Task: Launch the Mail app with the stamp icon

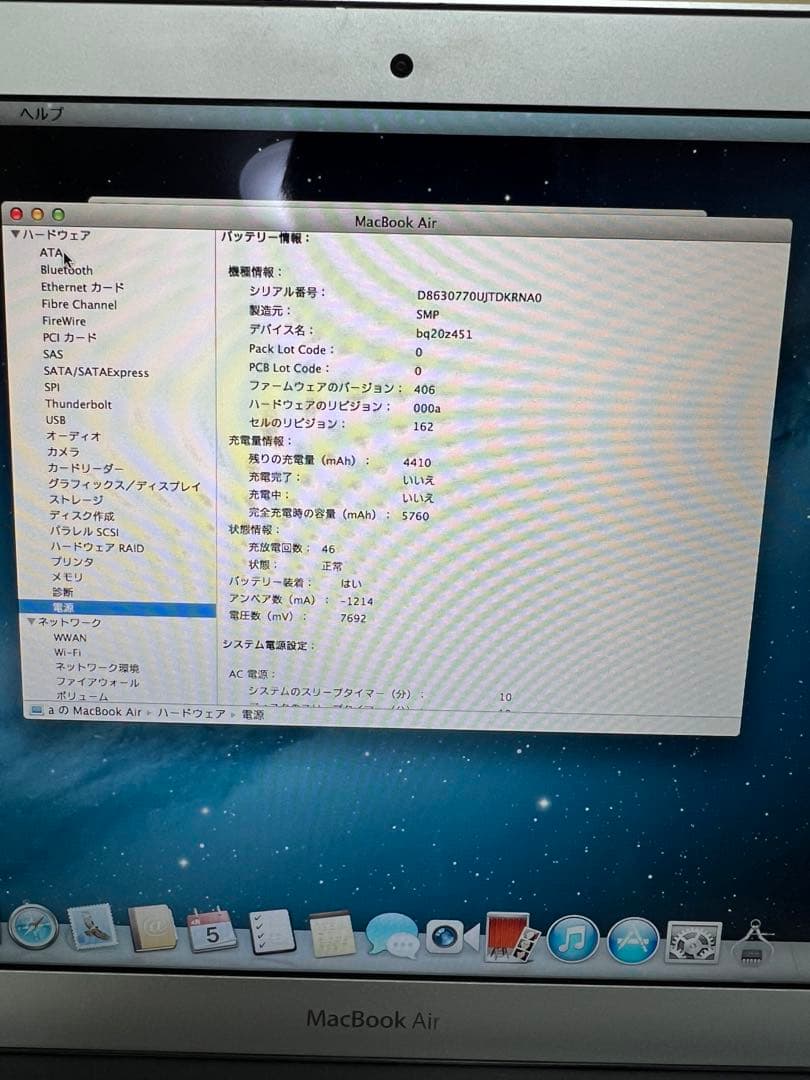Action: click(x=91, y=927)
